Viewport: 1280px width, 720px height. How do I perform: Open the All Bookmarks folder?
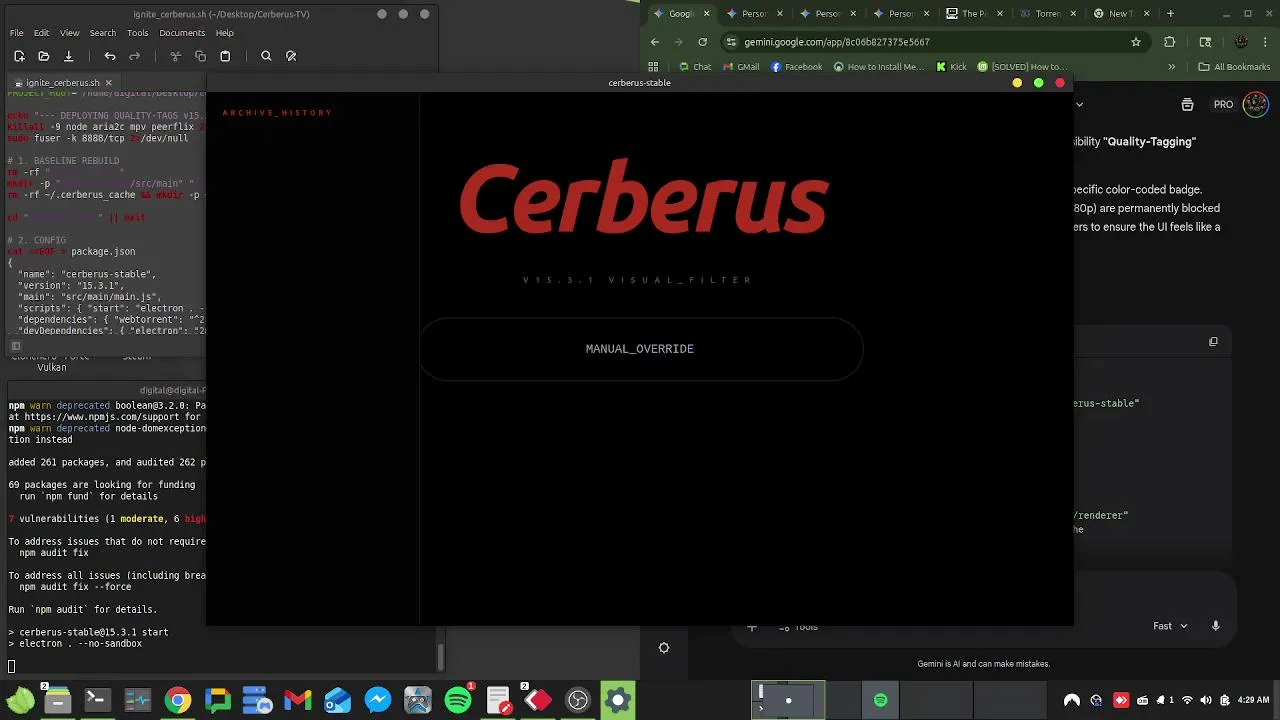click(x=1234, y=67)
